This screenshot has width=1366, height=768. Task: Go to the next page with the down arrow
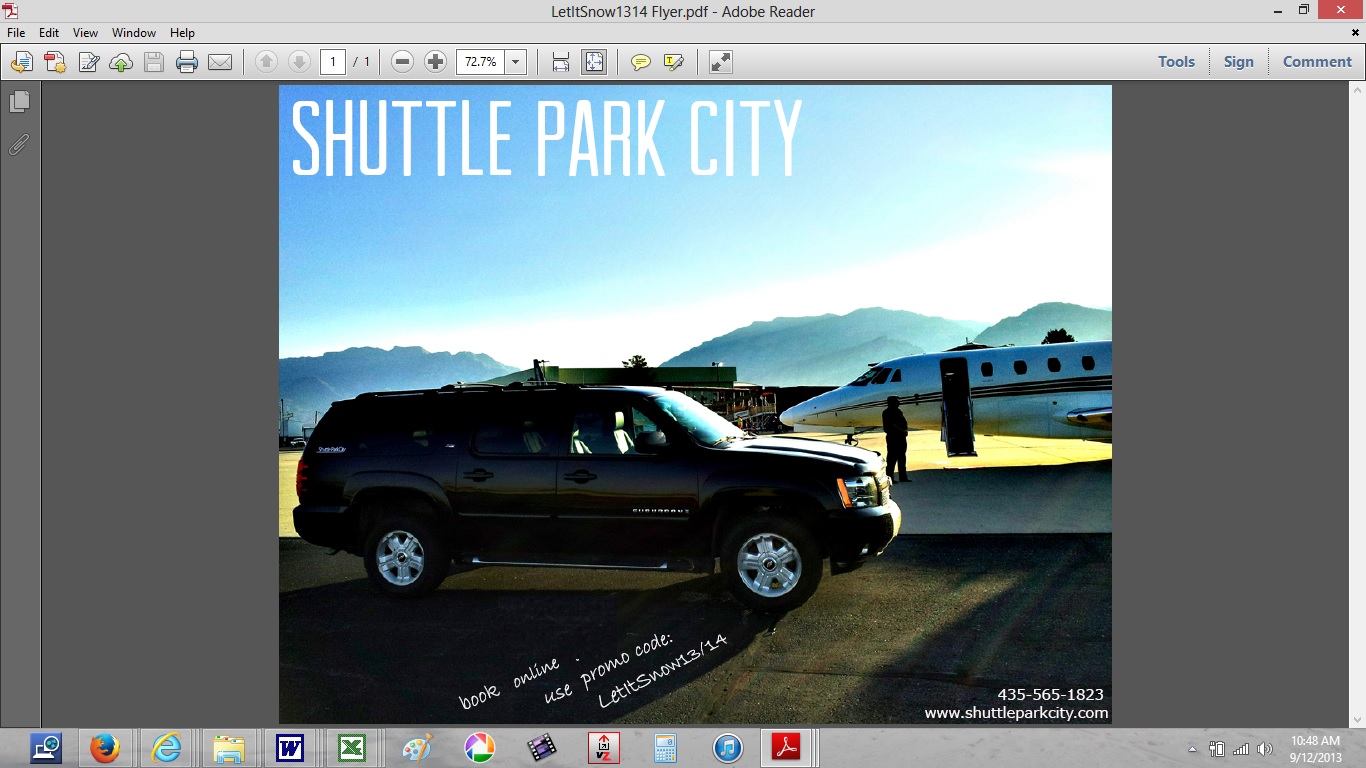[299, 62]
